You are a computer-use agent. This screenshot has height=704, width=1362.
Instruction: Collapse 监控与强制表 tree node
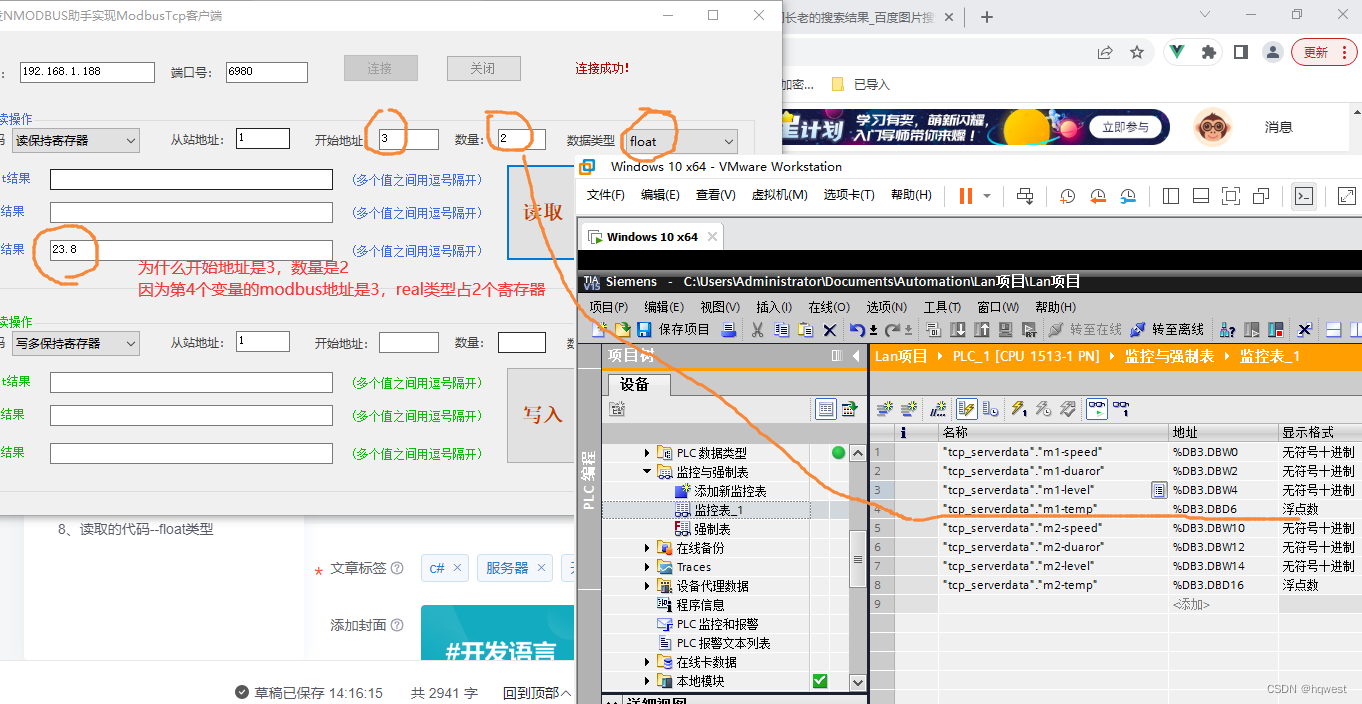pyautogui.click(x=648, y=472)
